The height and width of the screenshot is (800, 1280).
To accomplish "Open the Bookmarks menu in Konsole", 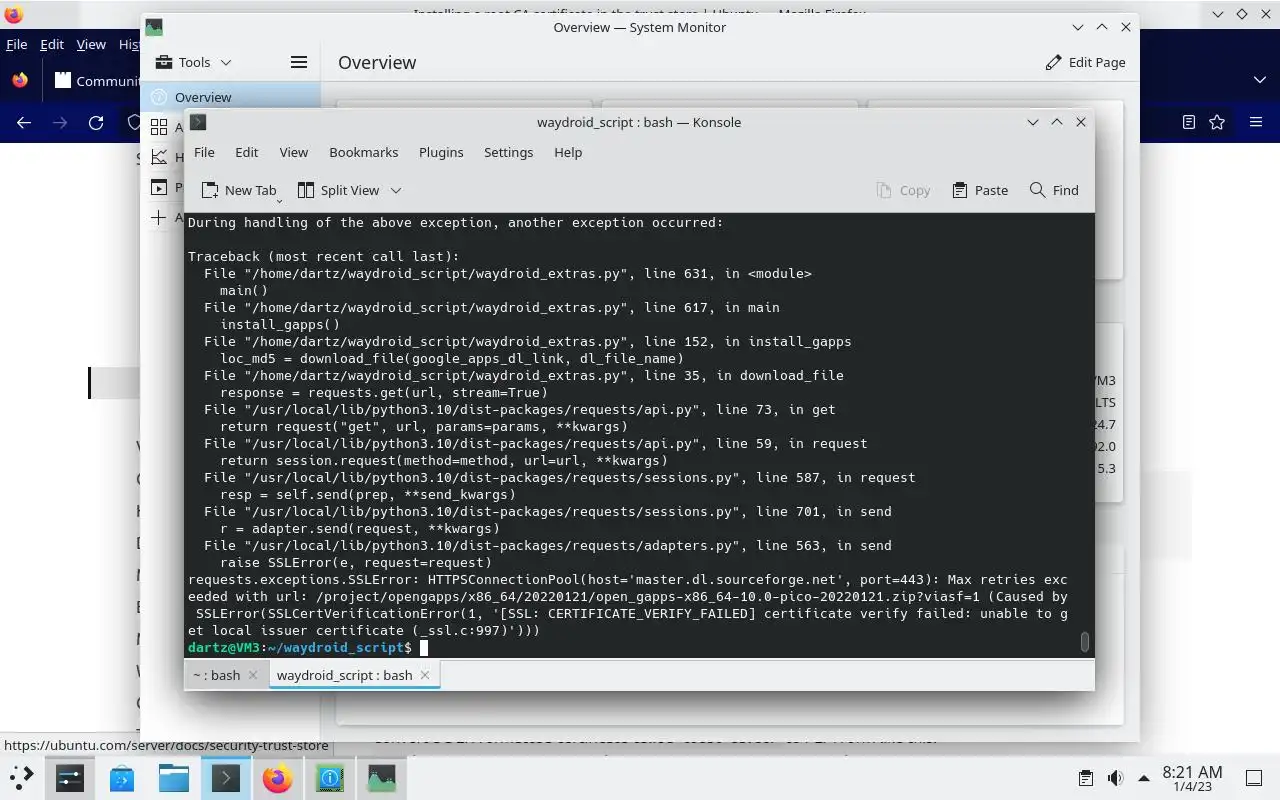I will pos(363,152).
